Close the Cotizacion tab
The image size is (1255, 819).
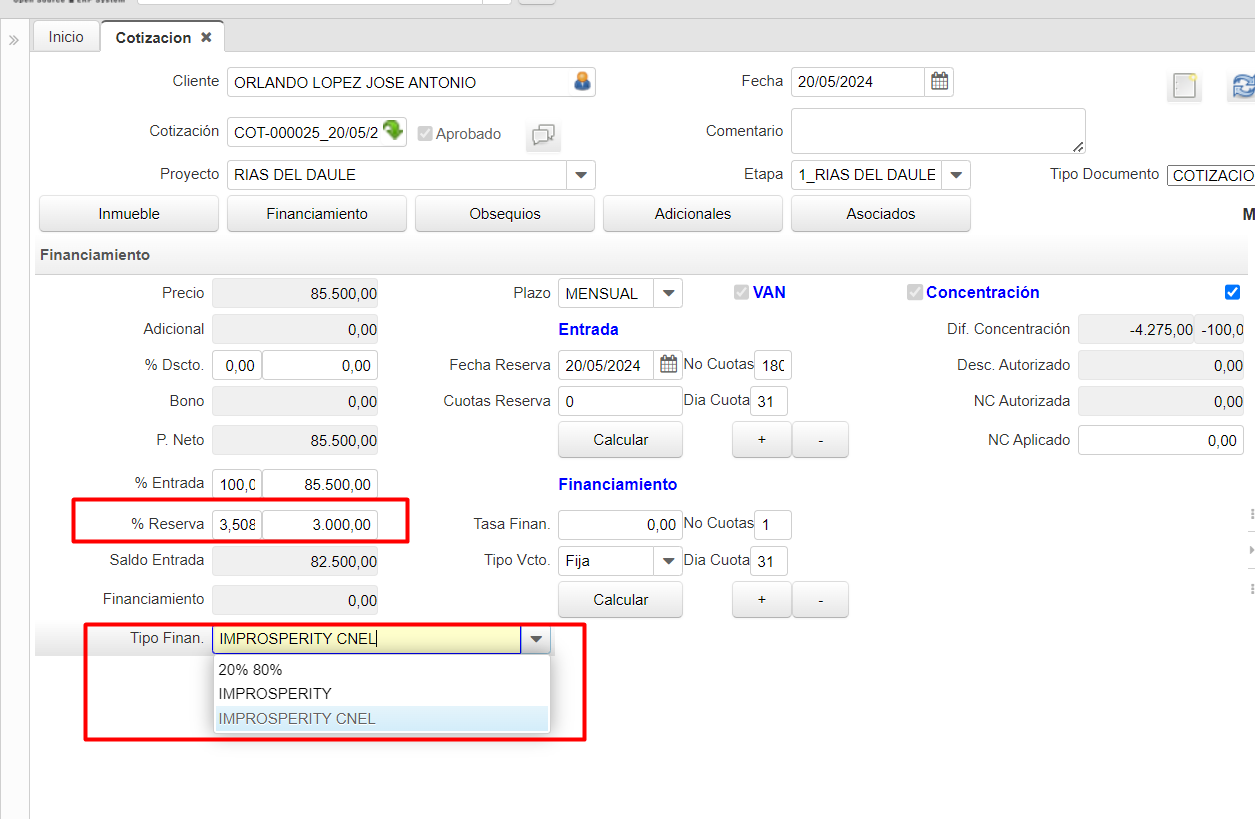tap(206, 37)
